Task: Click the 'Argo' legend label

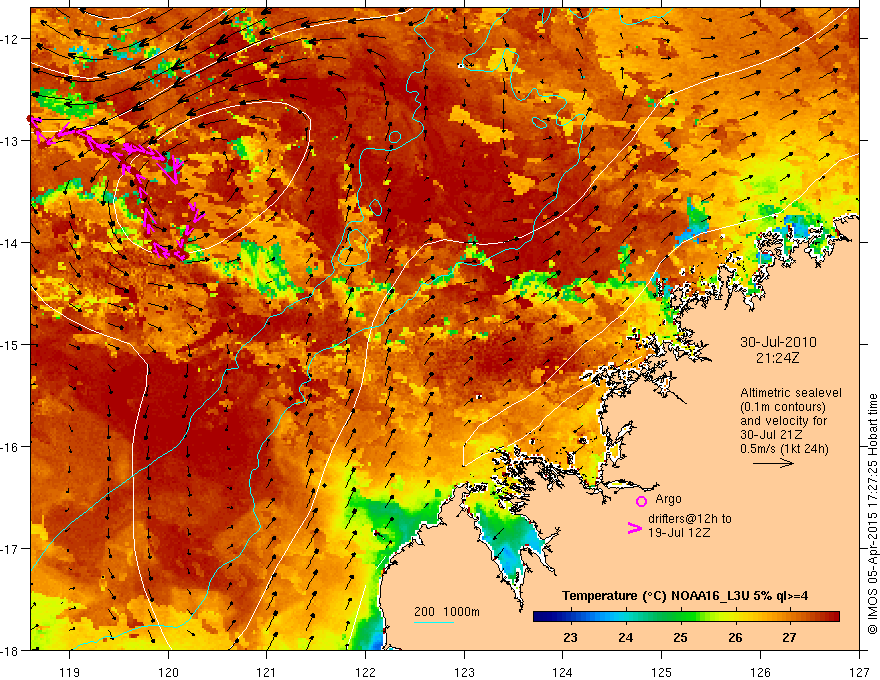Action: pyautogui.click(x=668, y=499)
